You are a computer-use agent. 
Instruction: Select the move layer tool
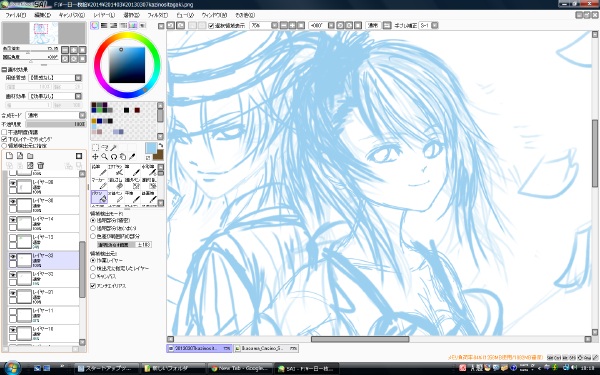(95, 157)
